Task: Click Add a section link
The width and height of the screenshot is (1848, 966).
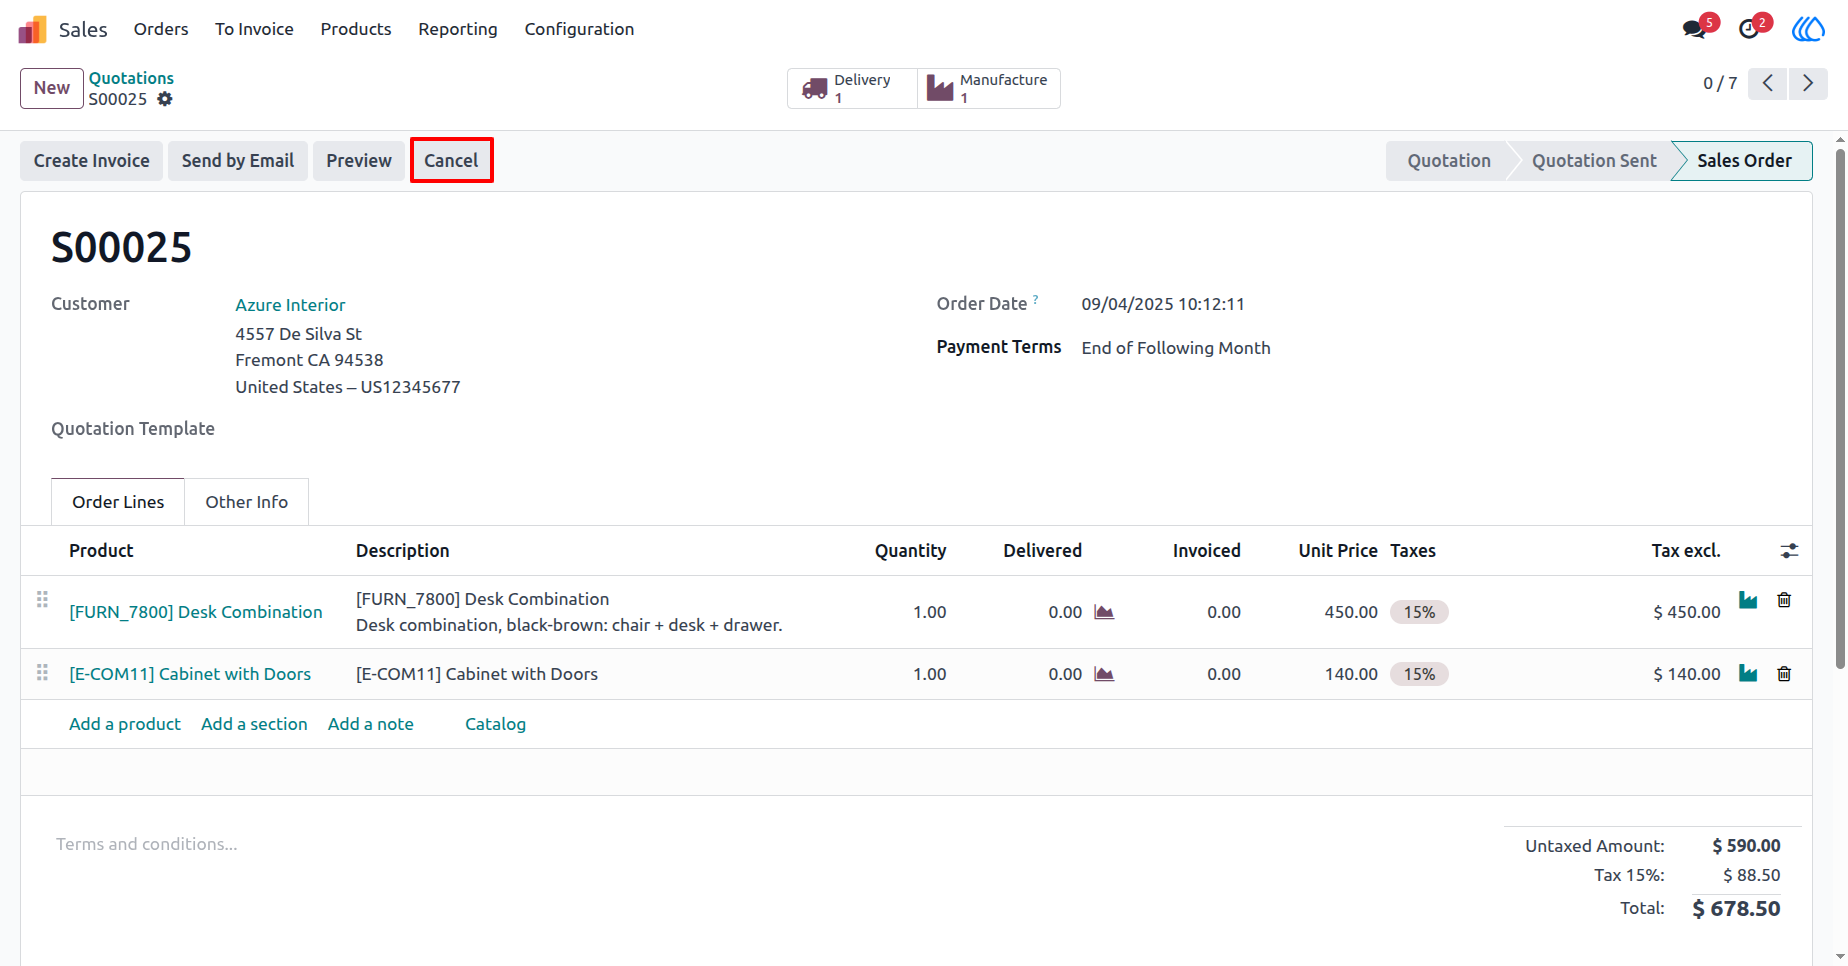Action: click(254, 724)
